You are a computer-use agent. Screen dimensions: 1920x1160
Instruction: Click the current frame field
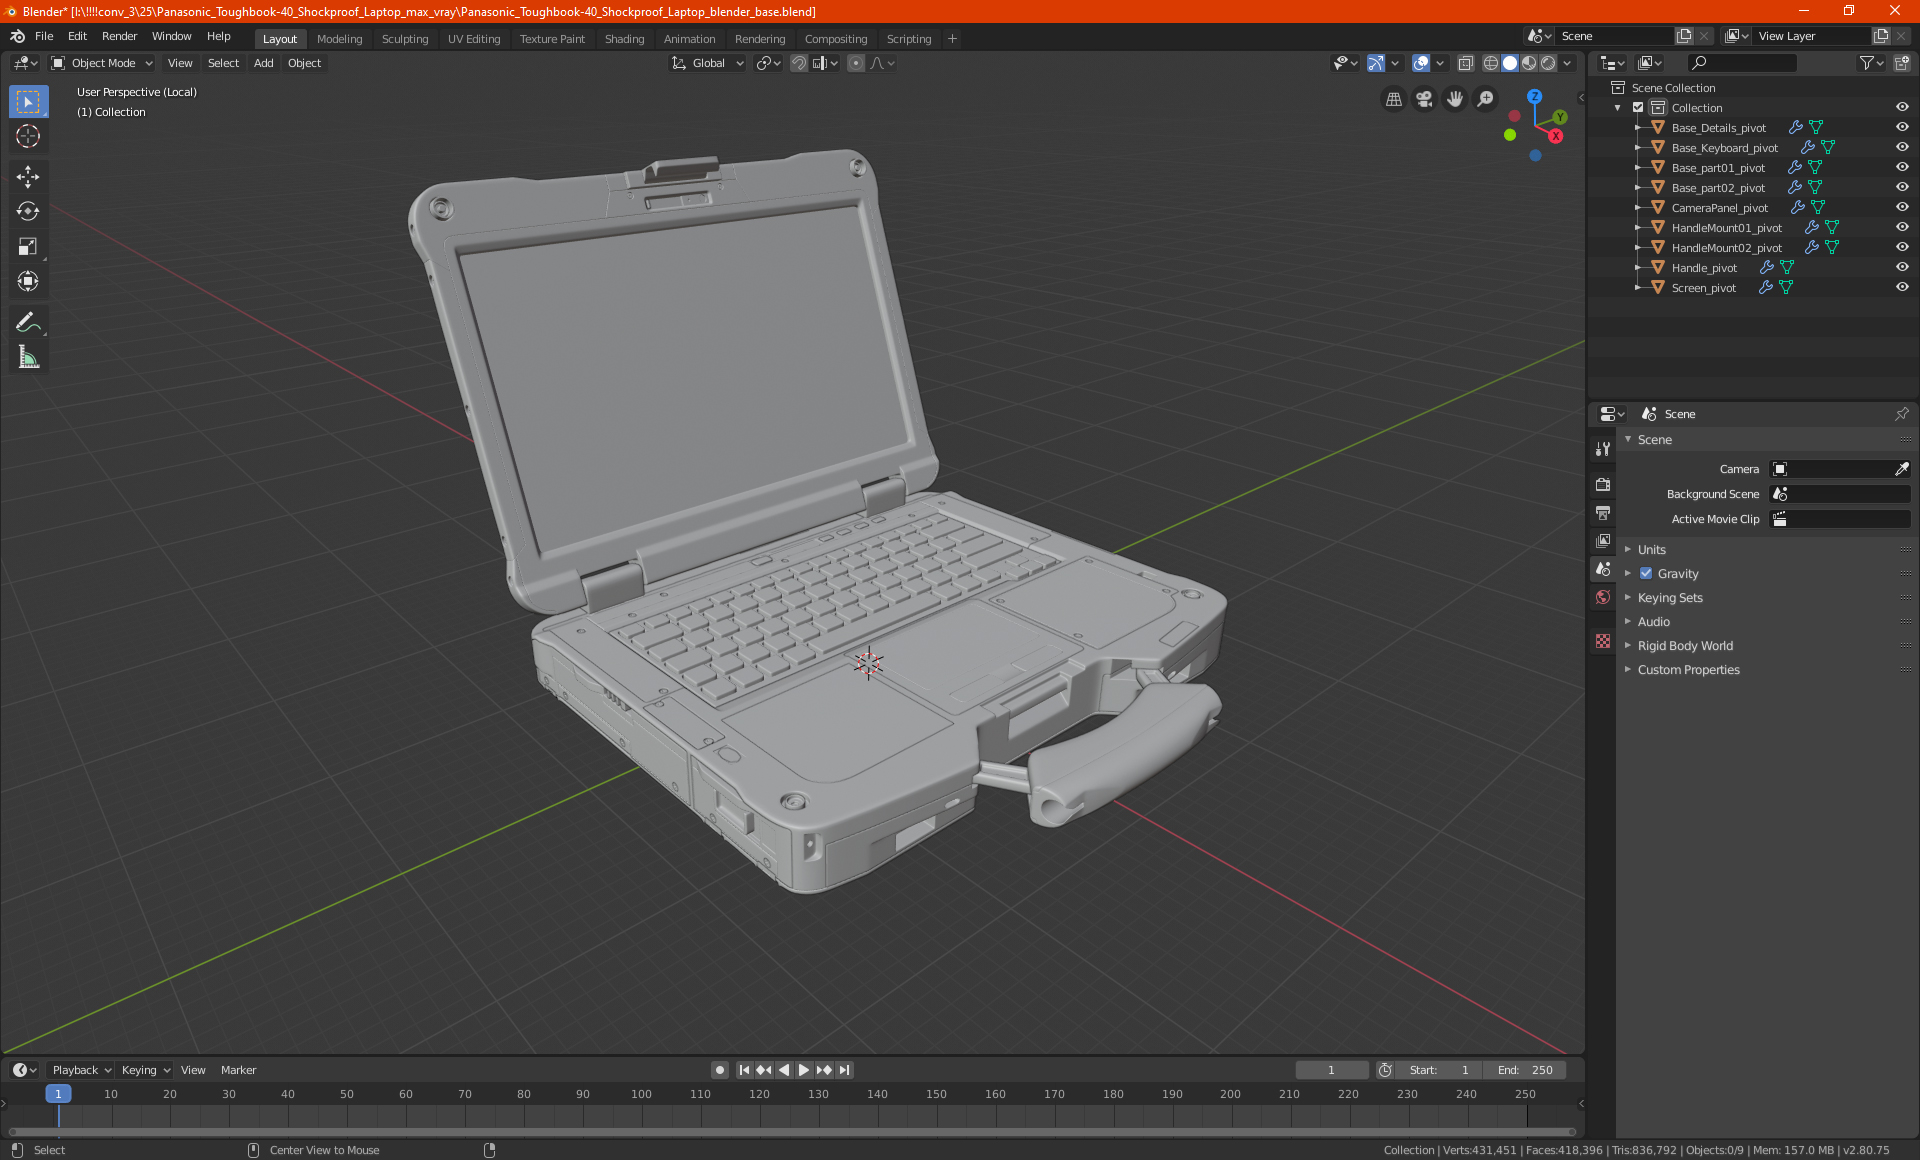click(1331, 1070)
